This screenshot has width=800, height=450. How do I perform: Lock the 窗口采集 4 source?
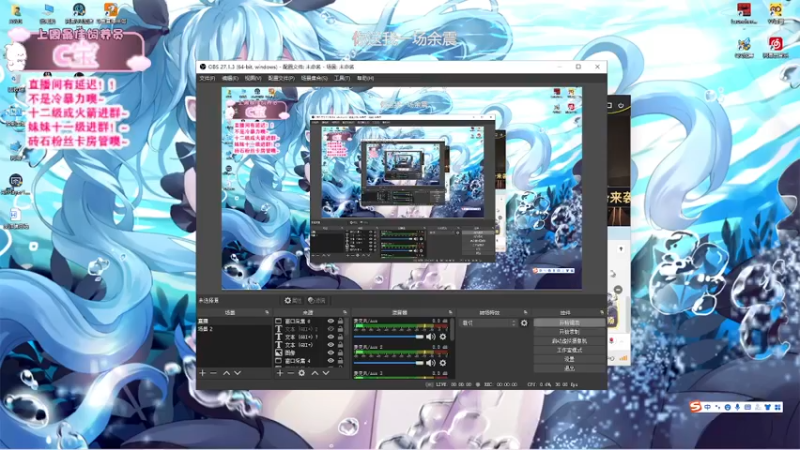[x=340, y=361]
